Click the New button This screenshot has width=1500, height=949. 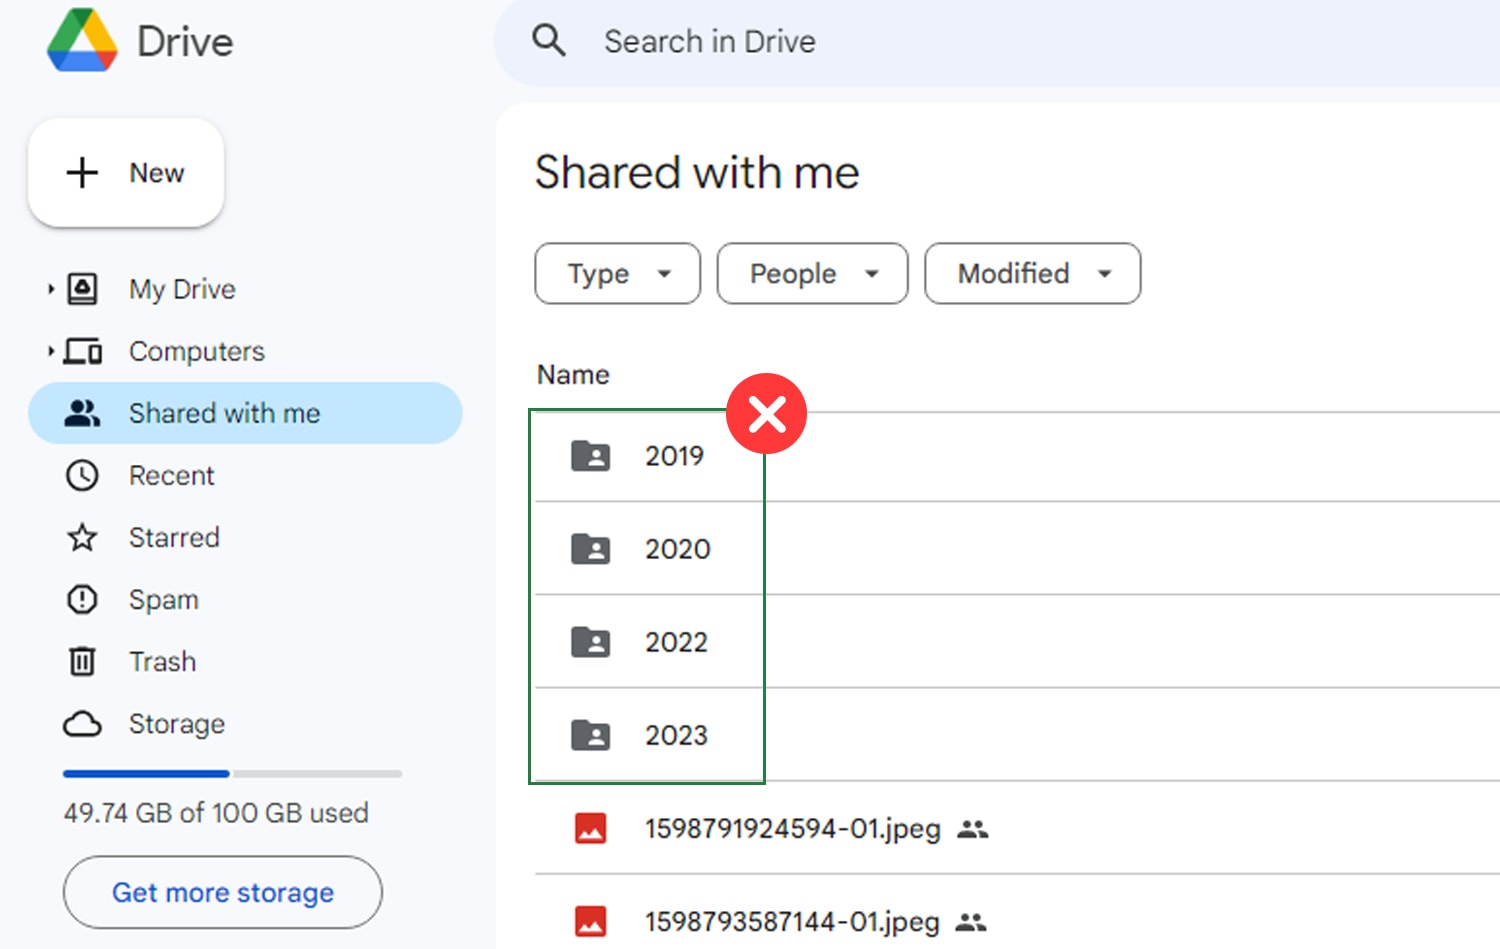pos(126,172)
